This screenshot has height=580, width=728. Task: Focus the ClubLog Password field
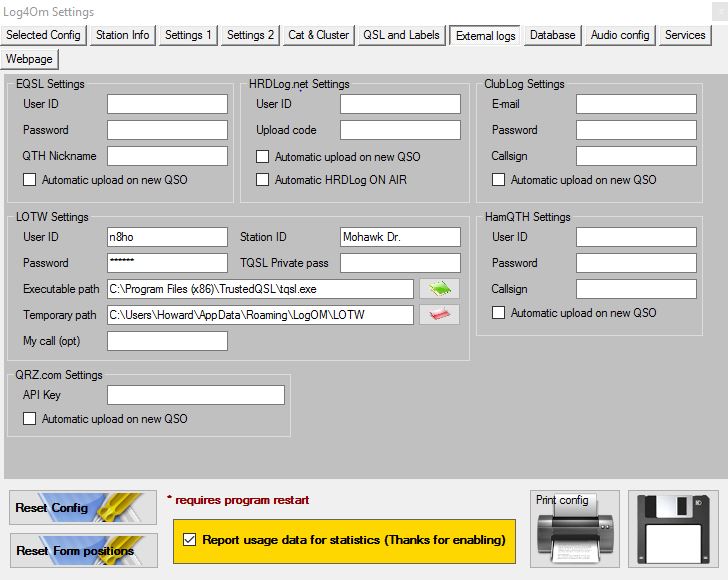pos(636,130)
